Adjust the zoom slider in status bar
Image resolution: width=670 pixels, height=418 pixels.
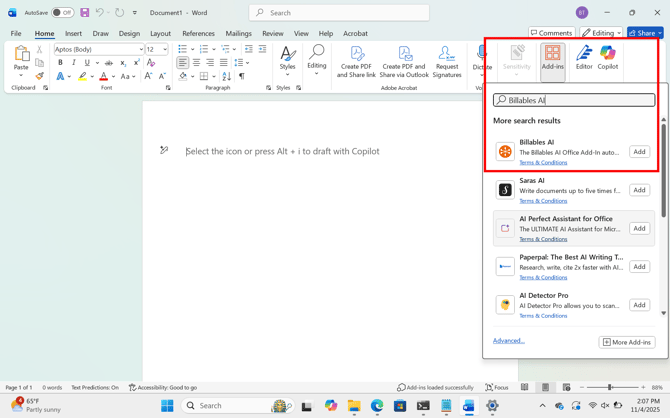pos(608,387)
